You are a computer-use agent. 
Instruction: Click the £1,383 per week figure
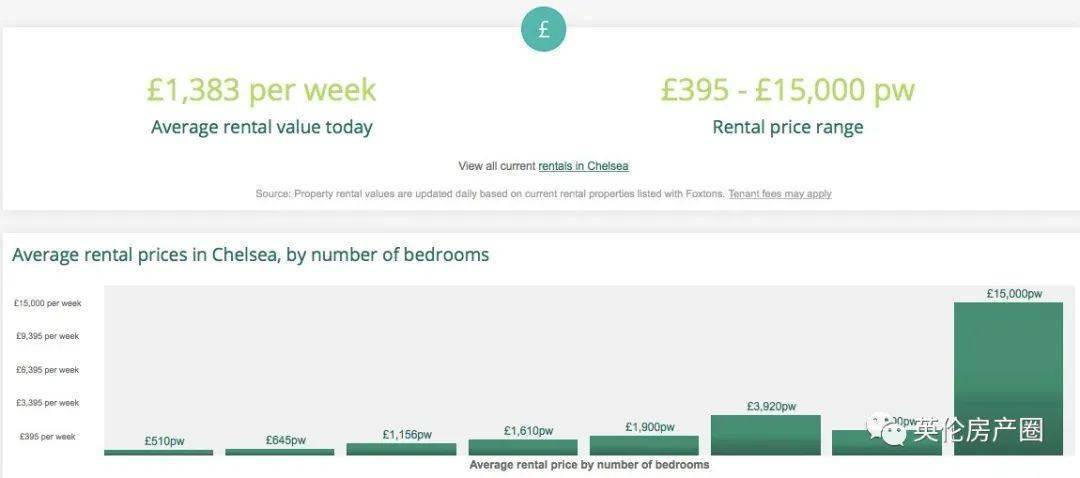[x=262, y=90]
